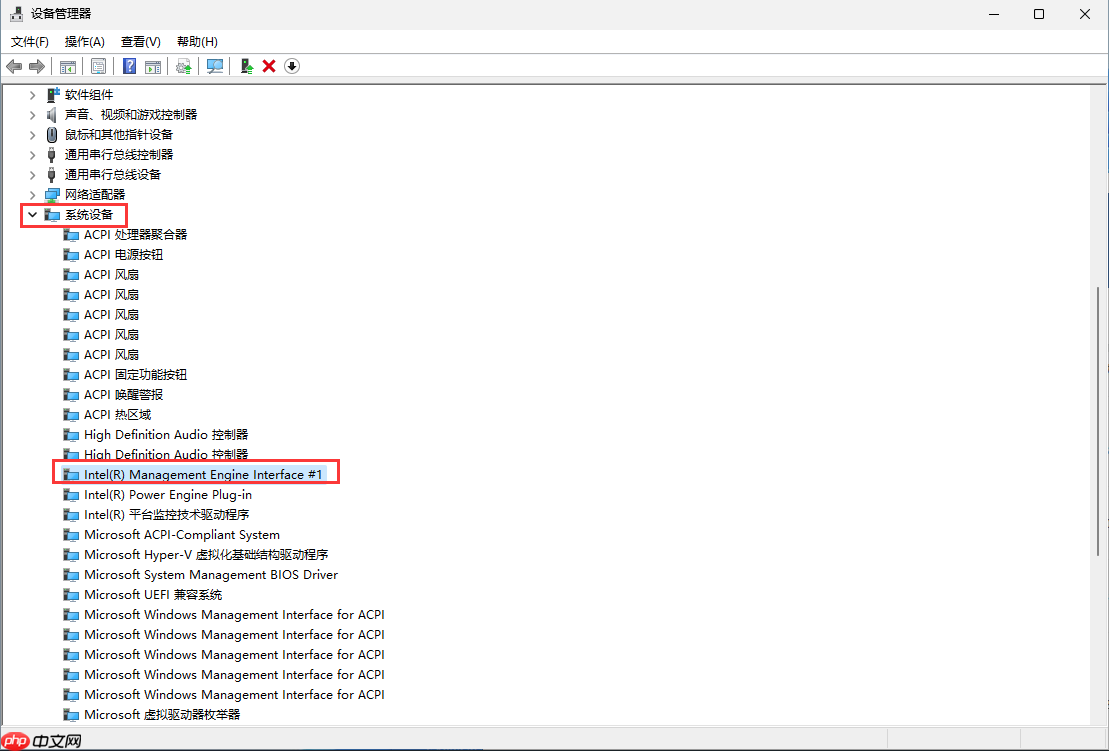This screenshot has height=751, width=1109.
Task: Select Microsoft Hyper-V 虚拟化基础结构驱动程序
Action: 206,554
